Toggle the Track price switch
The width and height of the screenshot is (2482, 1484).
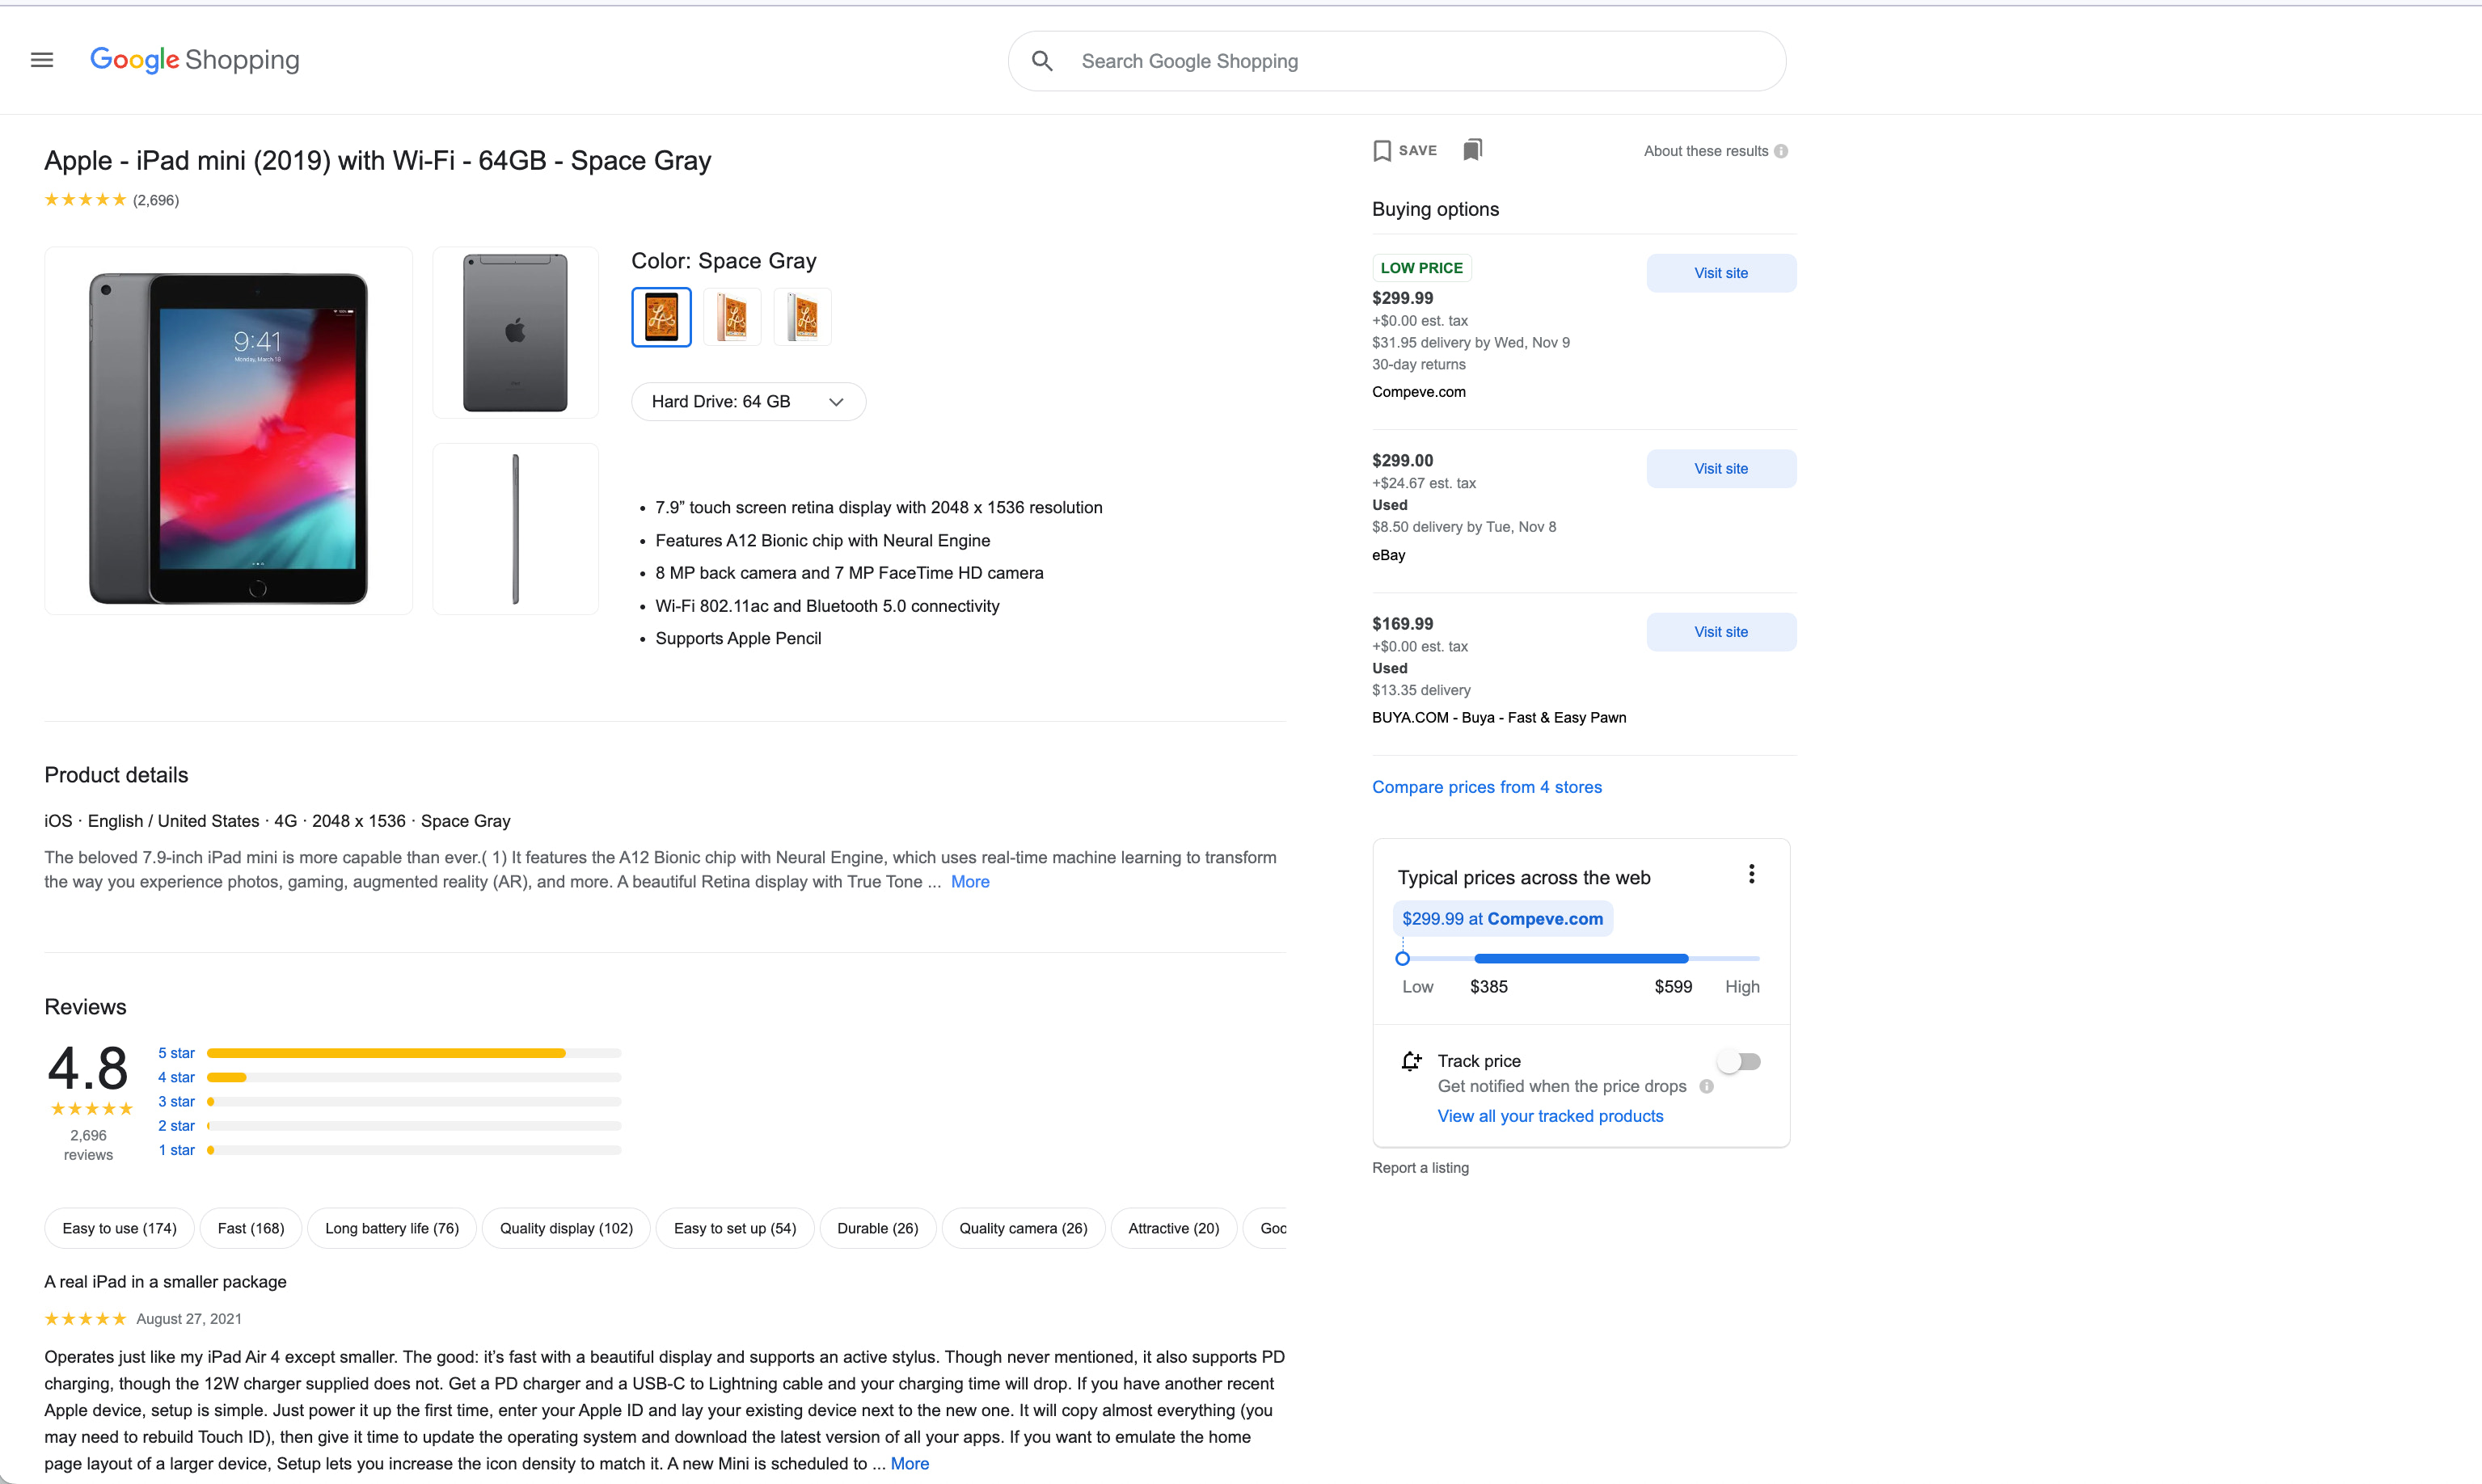click(x=1740, y=1062)
